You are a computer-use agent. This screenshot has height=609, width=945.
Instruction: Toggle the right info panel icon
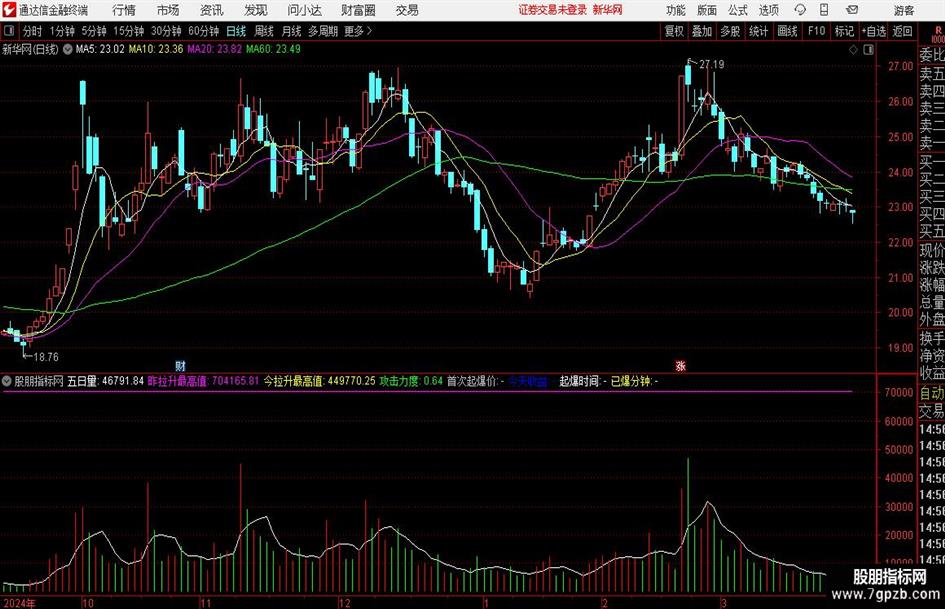coord(868,49)
